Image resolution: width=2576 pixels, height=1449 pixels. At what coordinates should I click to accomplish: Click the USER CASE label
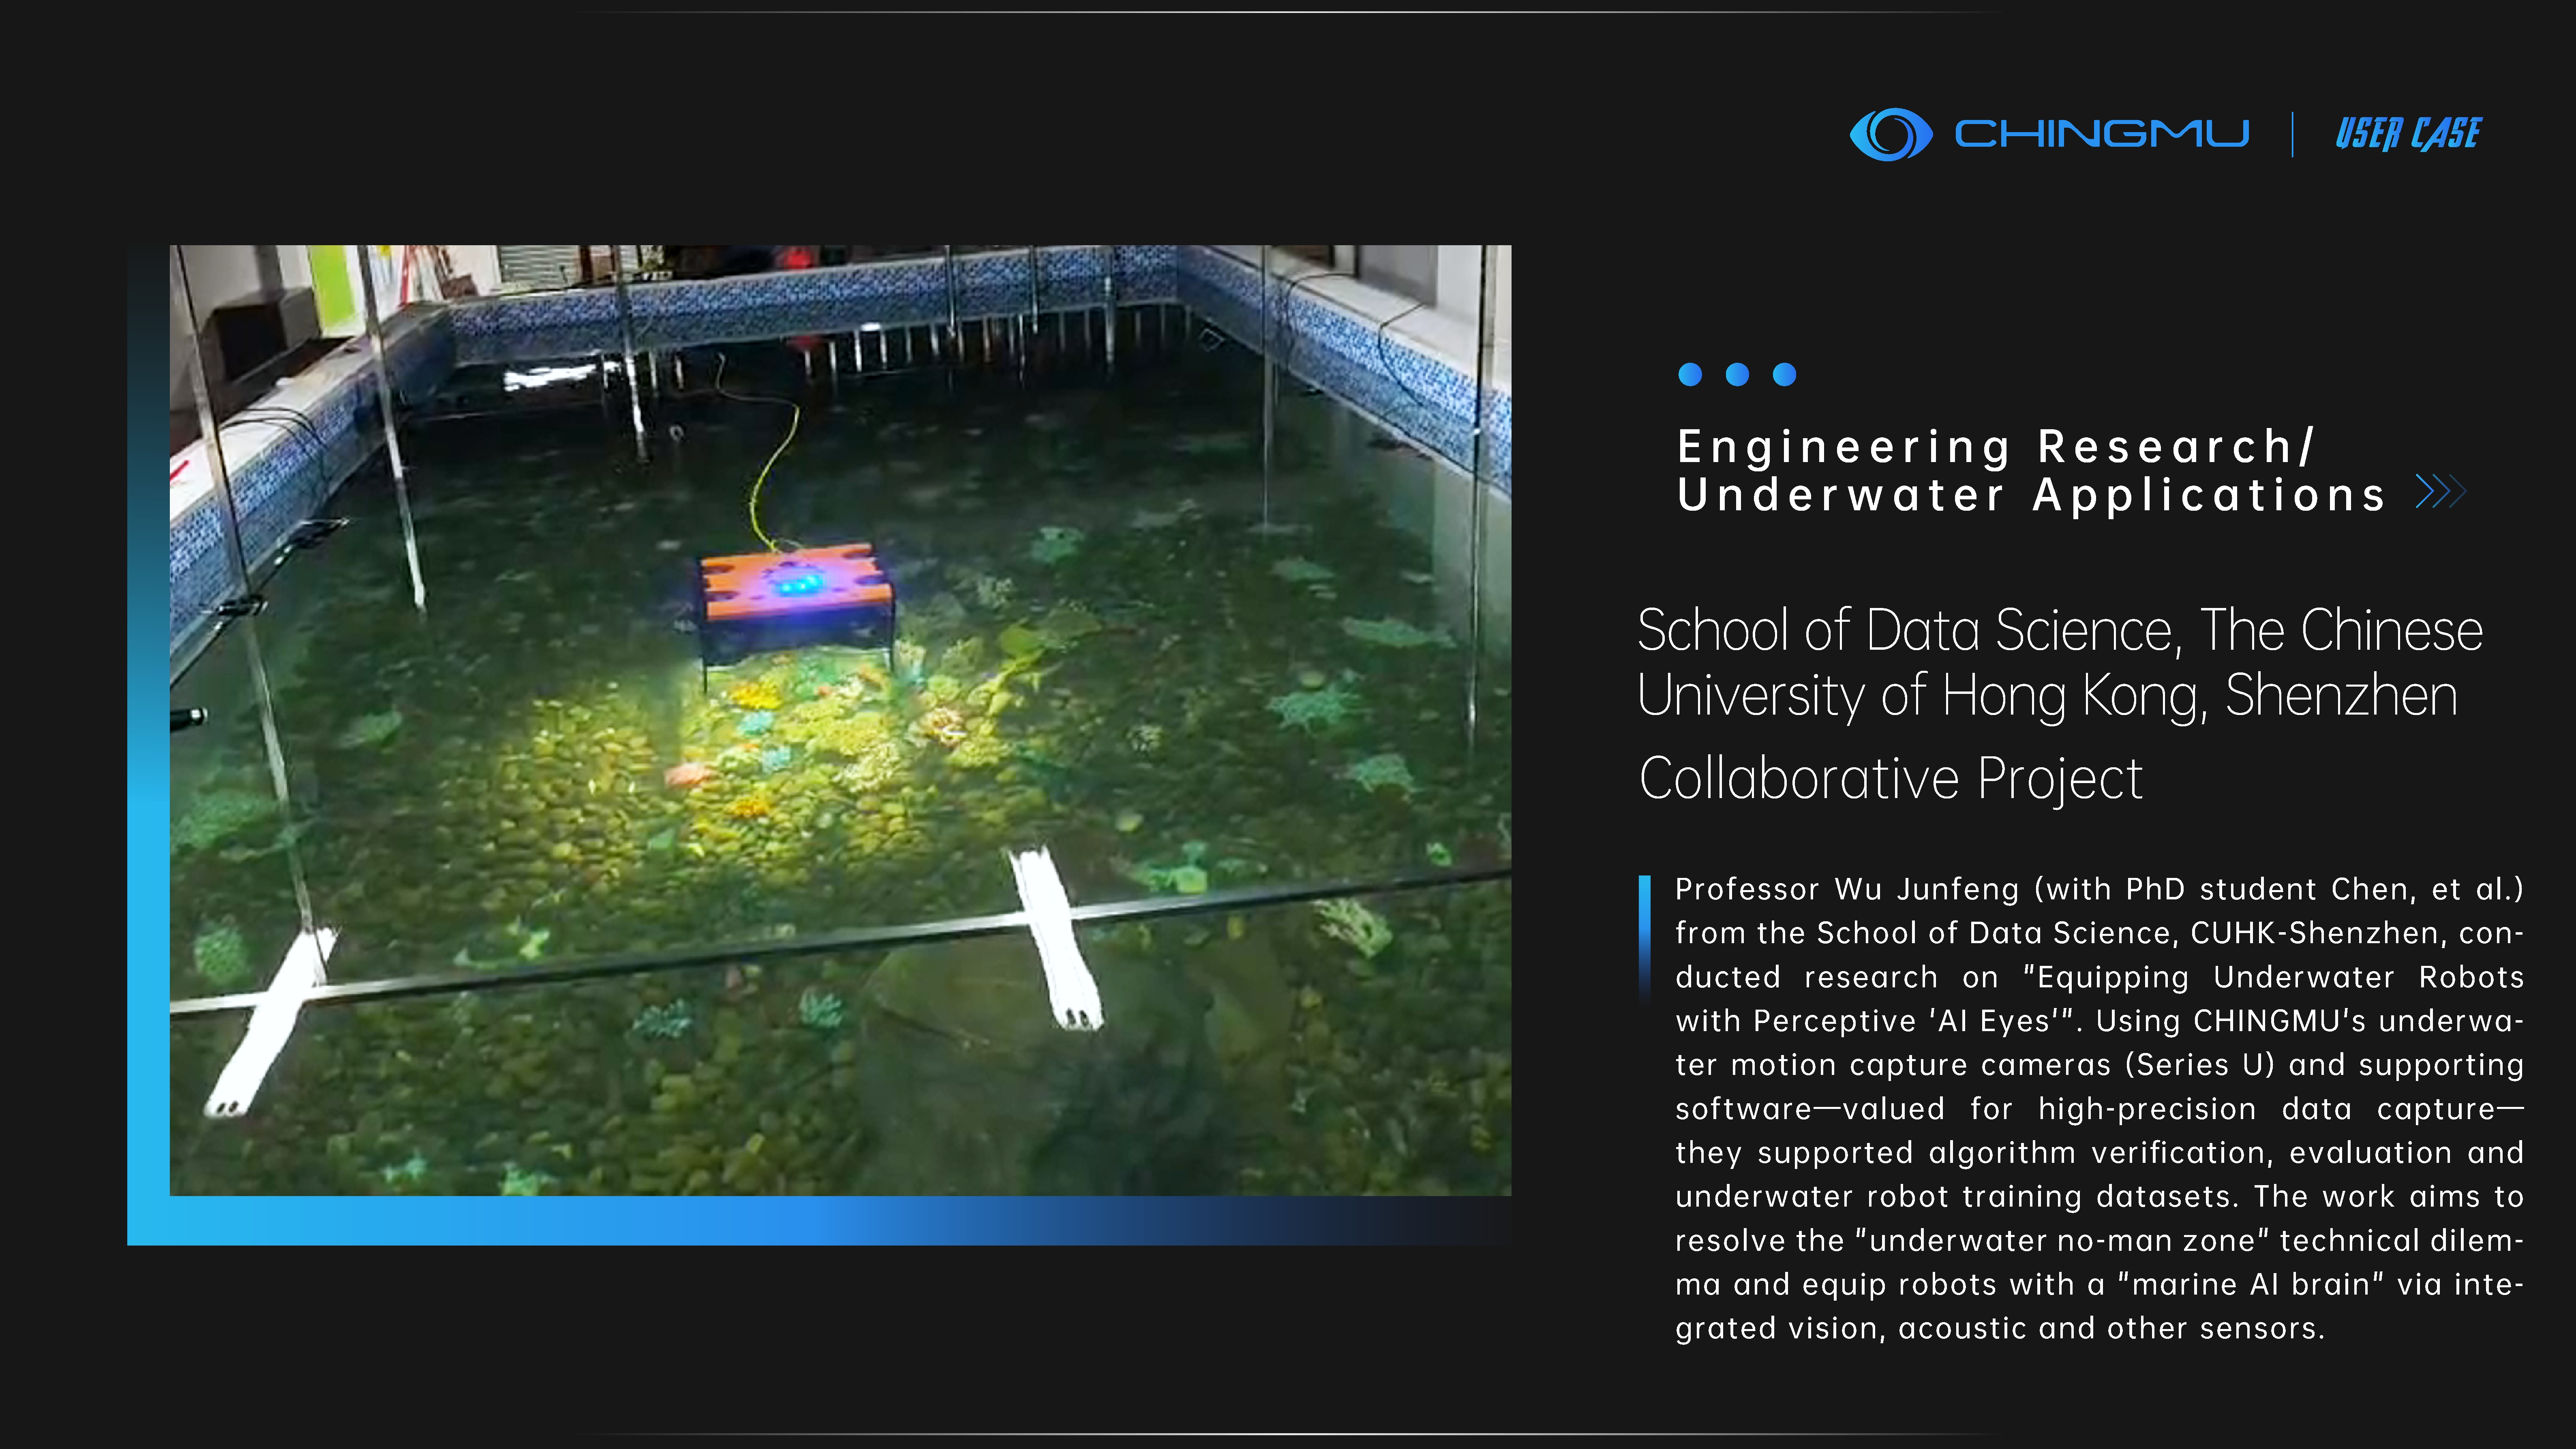[x=2408, y=134]
